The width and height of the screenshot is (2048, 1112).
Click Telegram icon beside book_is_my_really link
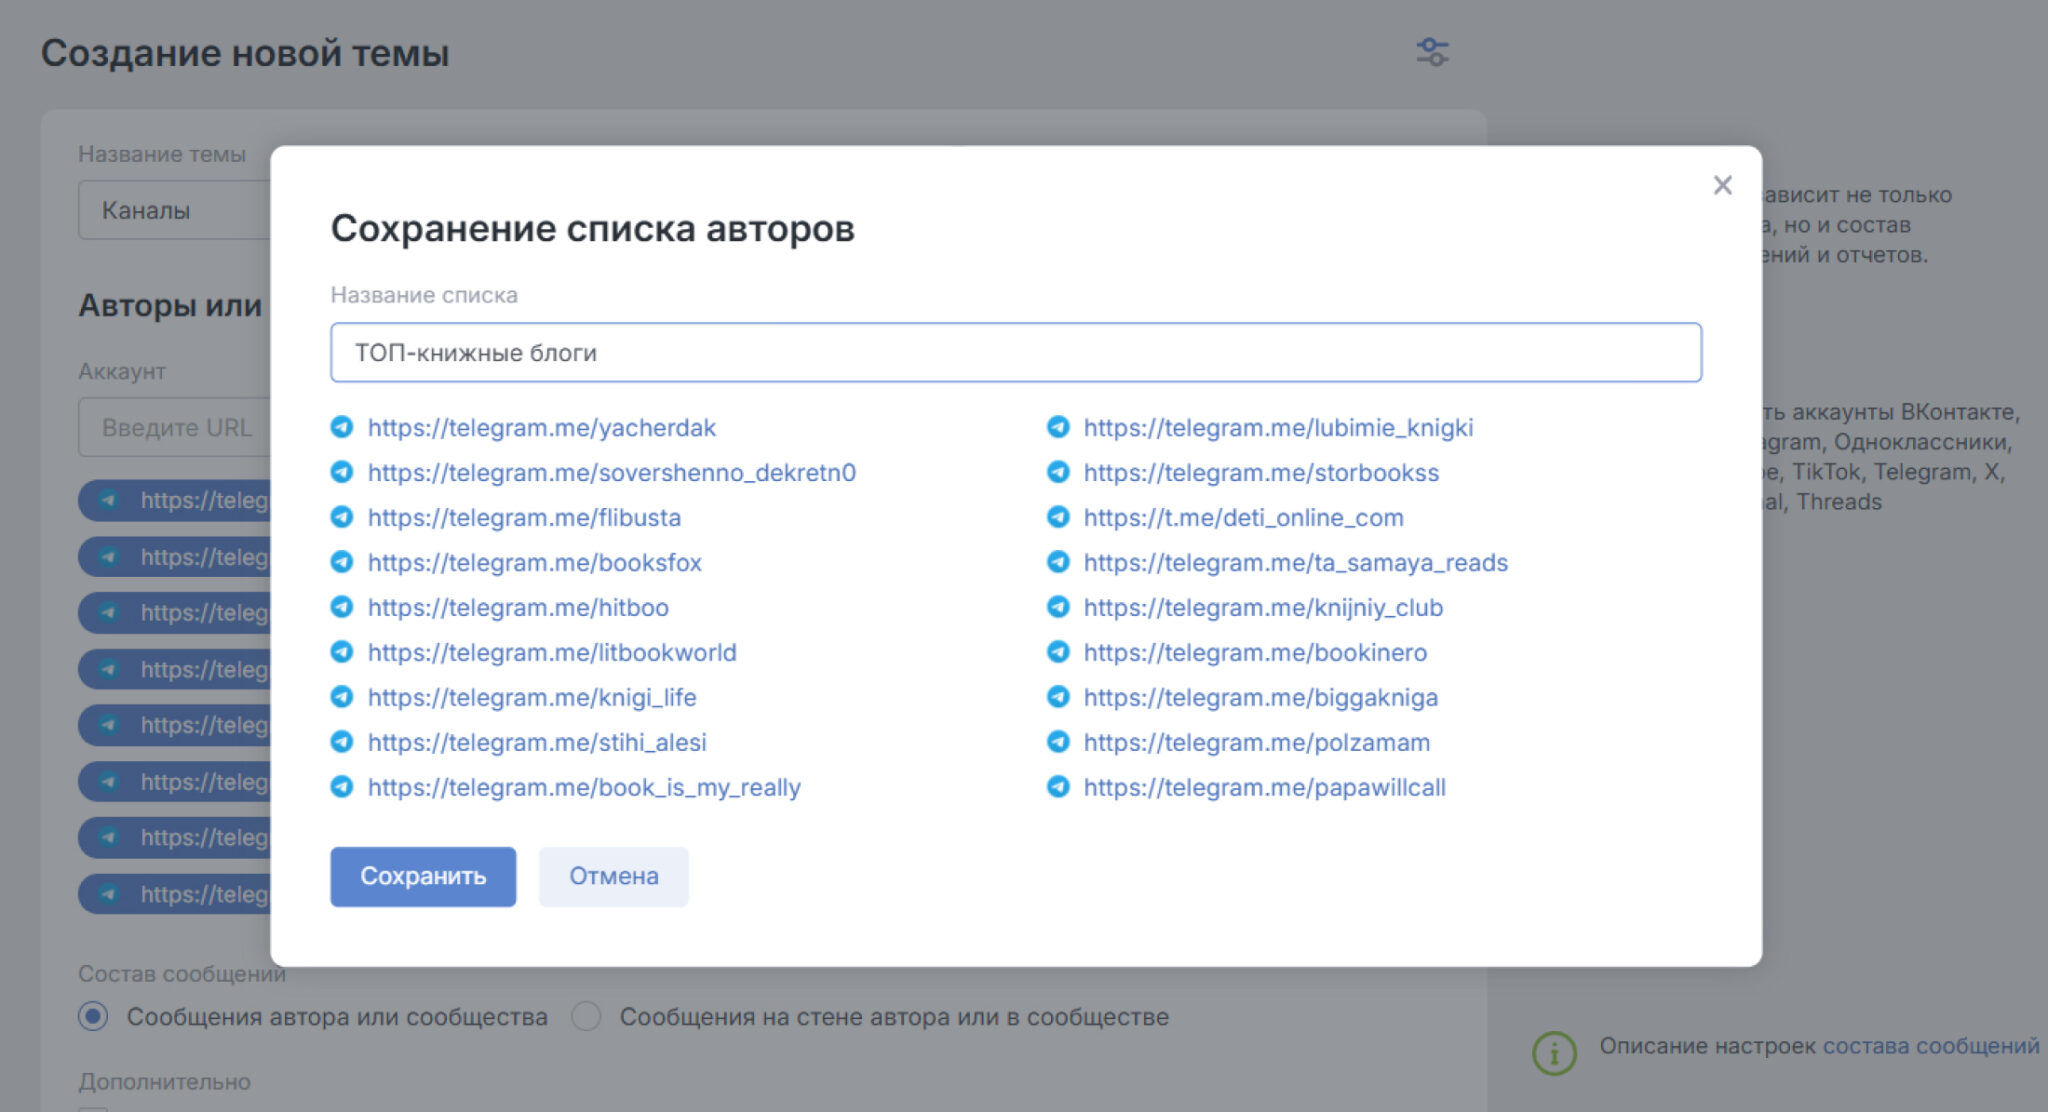coord(342,787)
